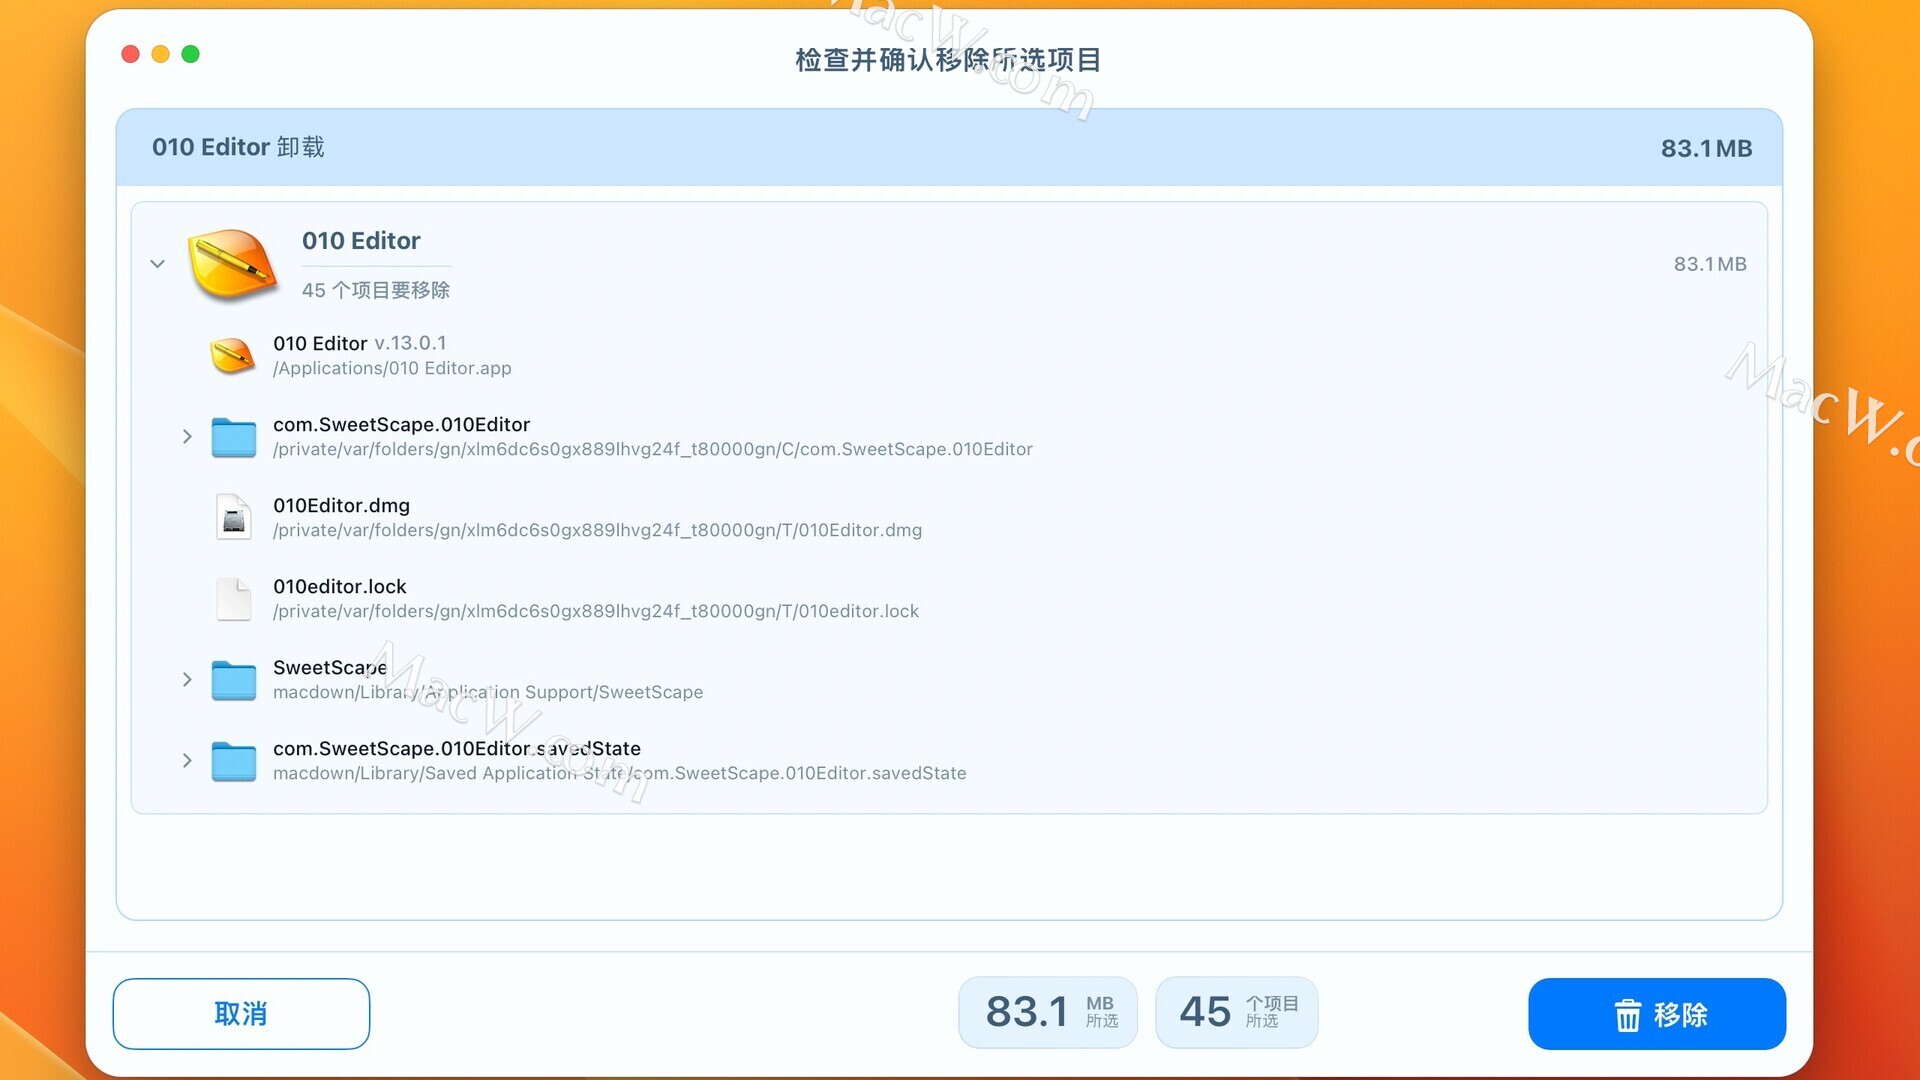Click the large 010 Editor app icon

(x=233, y=265)
